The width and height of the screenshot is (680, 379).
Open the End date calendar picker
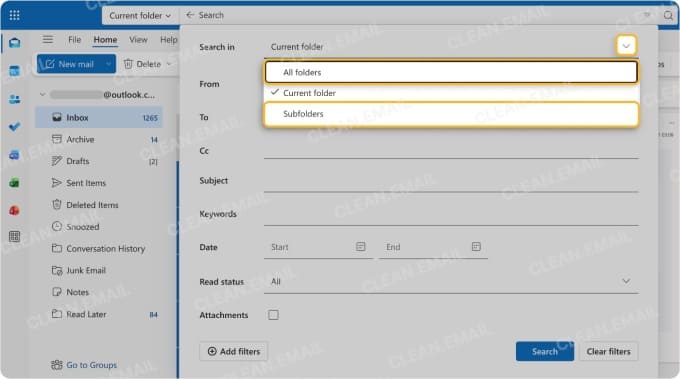[x=476, y=247]
